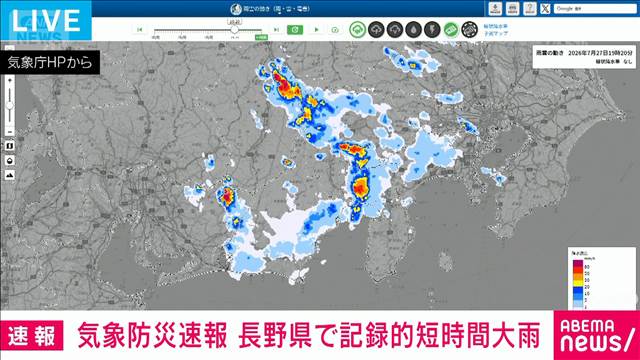Click the mountain terrain icon

pos(10,175)
